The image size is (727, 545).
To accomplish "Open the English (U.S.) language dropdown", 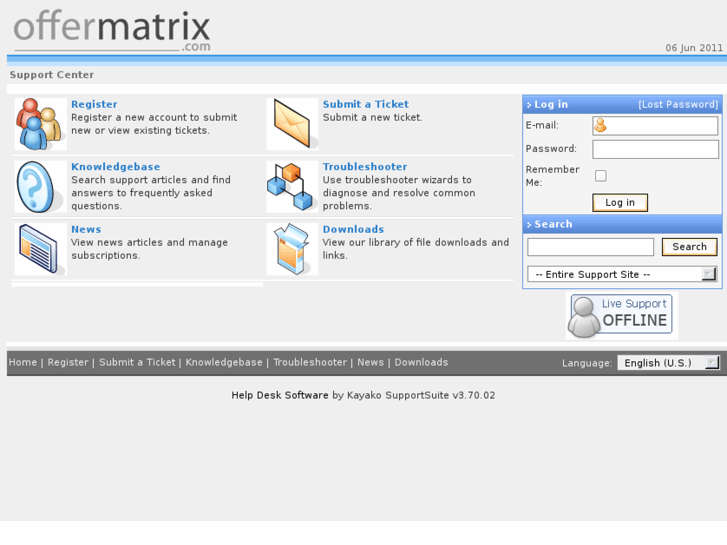I will 668,363.
